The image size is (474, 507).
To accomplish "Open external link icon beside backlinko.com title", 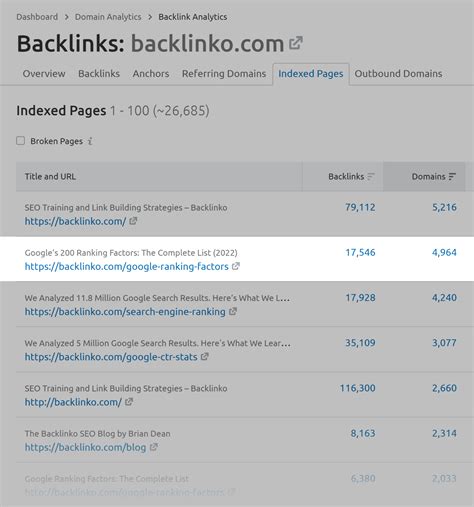I will click(296, 43).
